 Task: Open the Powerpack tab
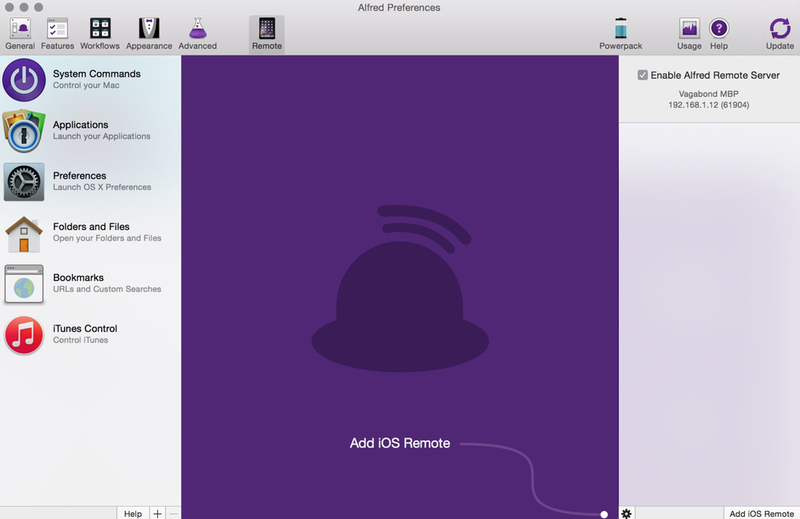[620, 34]
